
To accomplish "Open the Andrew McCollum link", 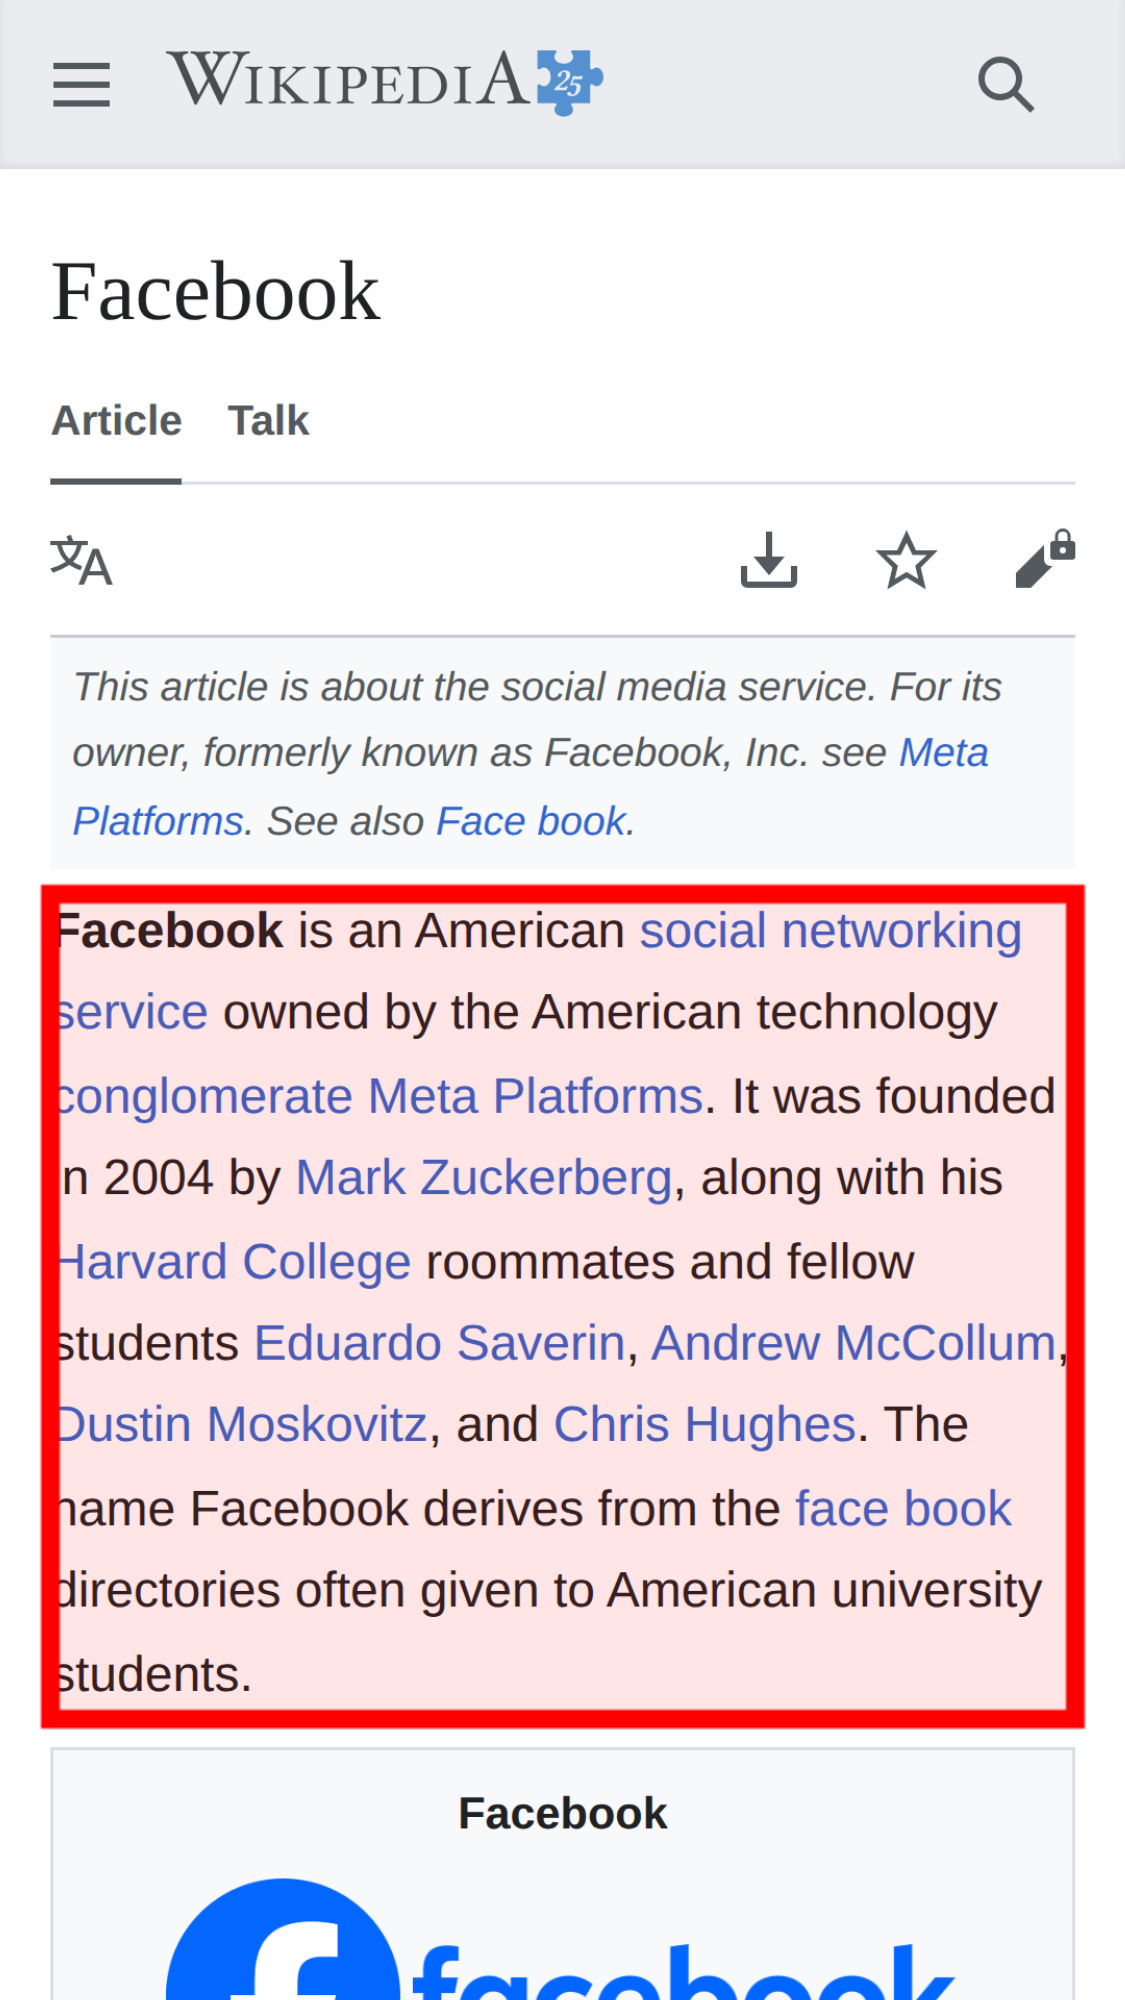I will pos(853,1343).
